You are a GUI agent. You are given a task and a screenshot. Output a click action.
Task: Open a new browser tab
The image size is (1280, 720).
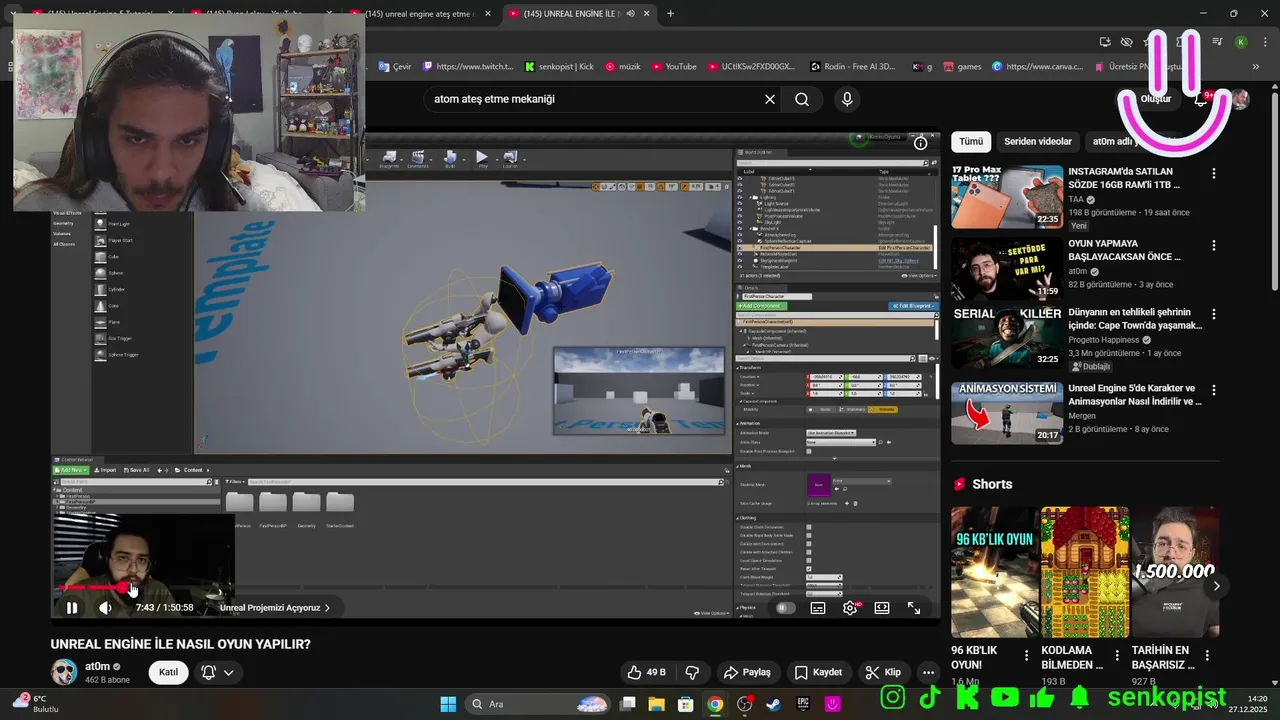point(670,13)
